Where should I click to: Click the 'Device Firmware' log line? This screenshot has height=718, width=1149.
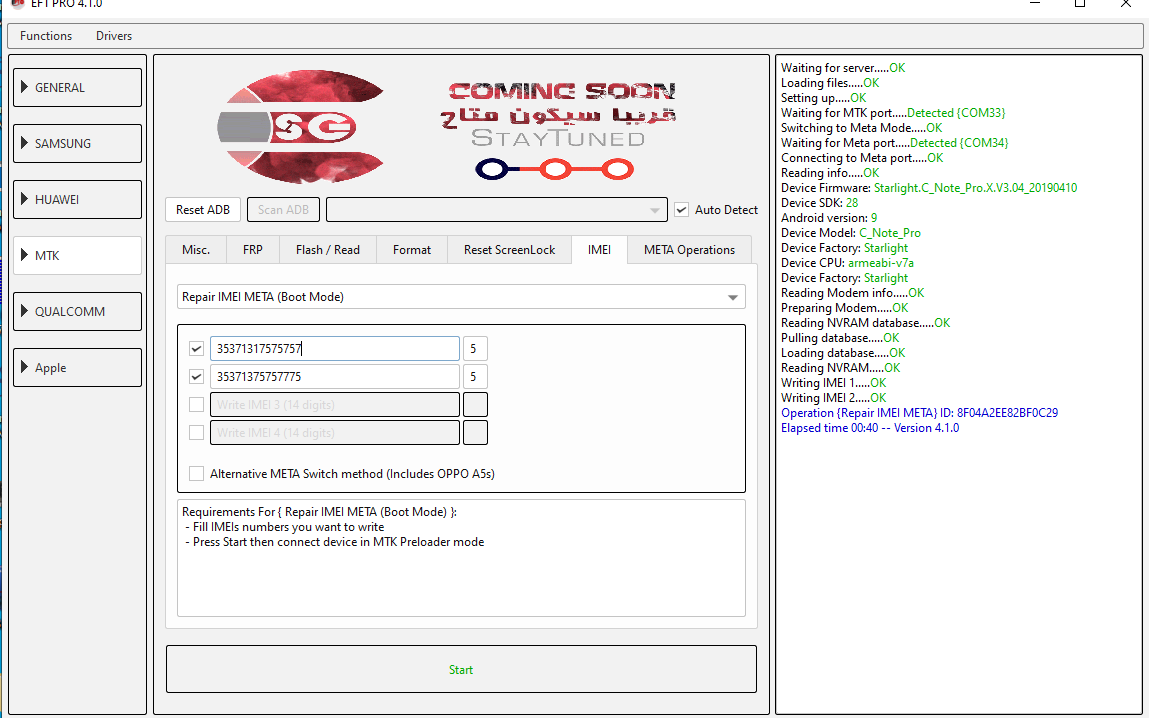pyautogui.click(x=928, y=188)
